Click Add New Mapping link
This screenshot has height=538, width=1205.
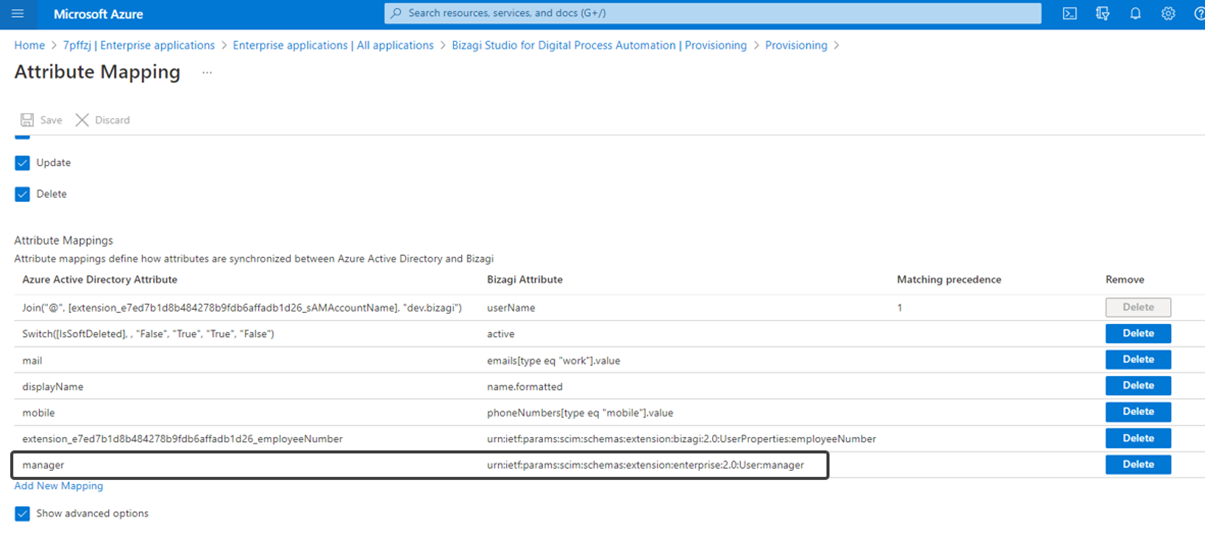[x=58, y=486]
